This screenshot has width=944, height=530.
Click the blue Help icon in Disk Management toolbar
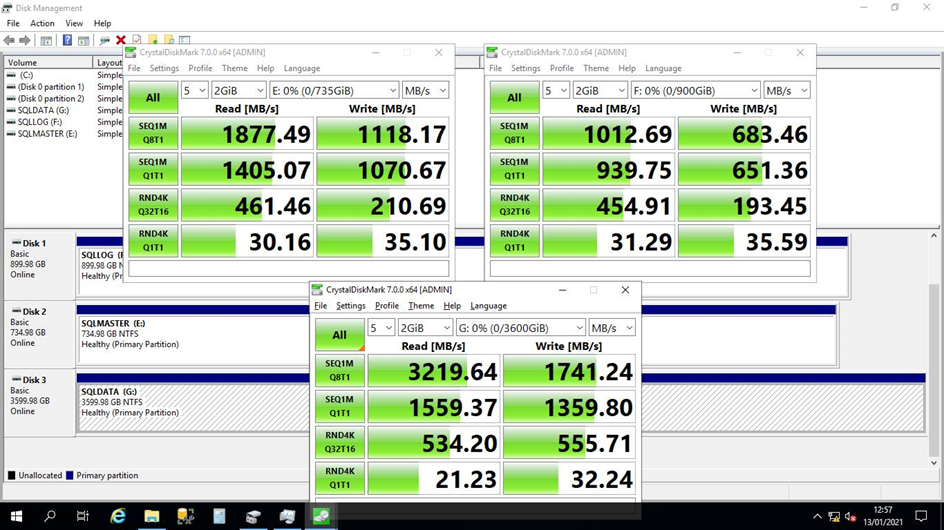[68, 40]
